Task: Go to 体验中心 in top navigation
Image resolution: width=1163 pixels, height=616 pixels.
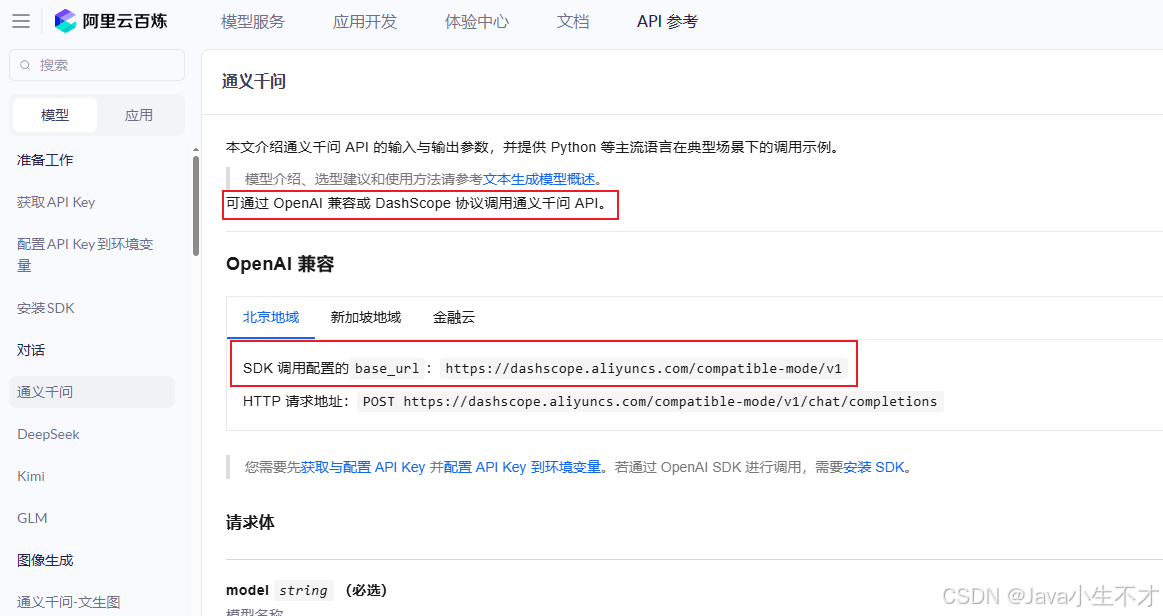Action: [x=477, y=21]
